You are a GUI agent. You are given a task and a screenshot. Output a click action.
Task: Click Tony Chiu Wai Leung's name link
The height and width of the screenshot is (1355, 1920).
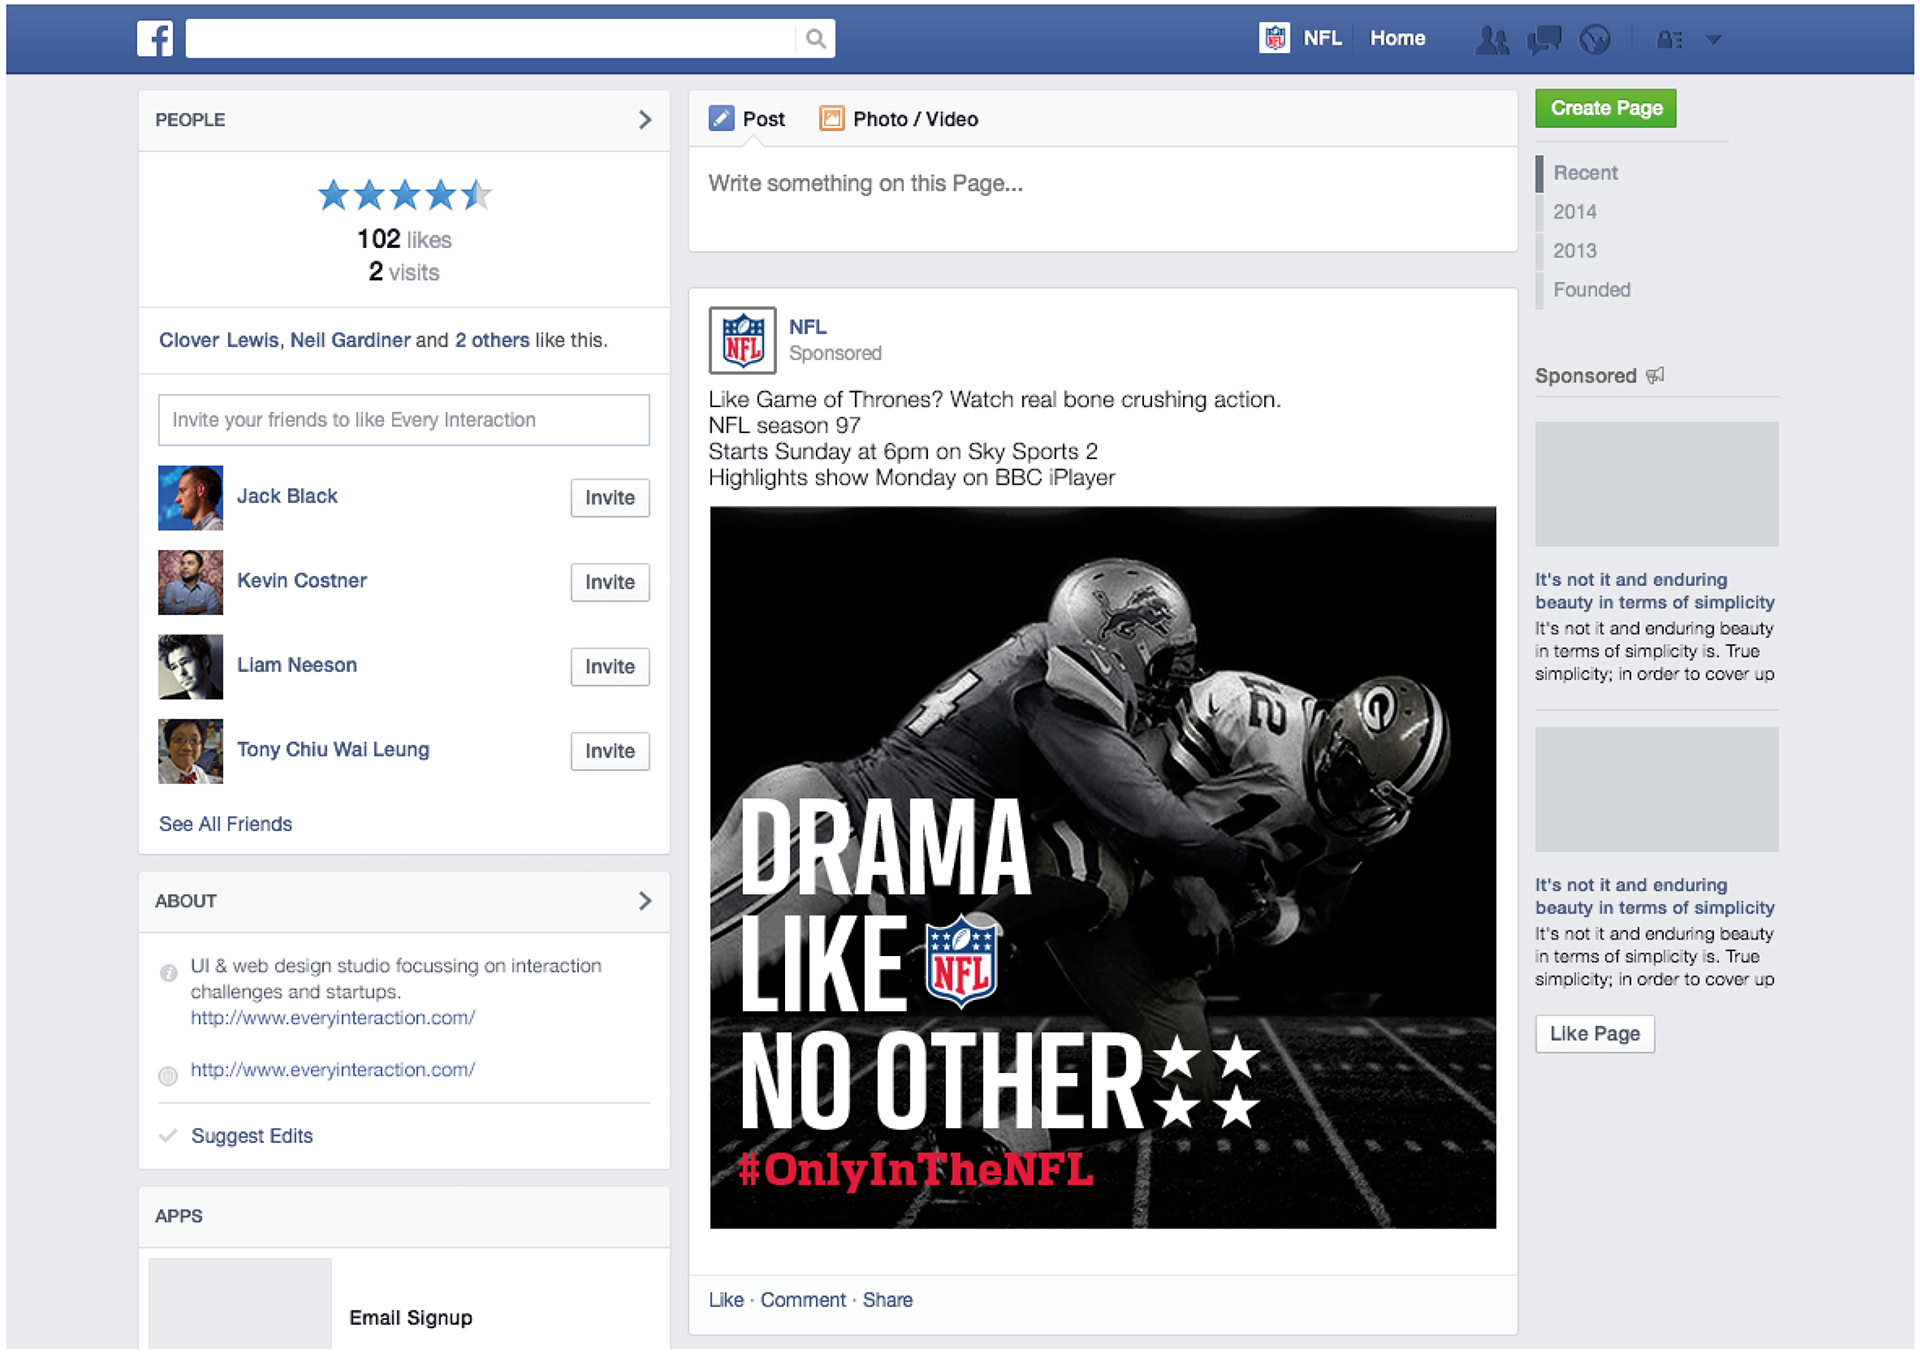(x=333, y=750)
